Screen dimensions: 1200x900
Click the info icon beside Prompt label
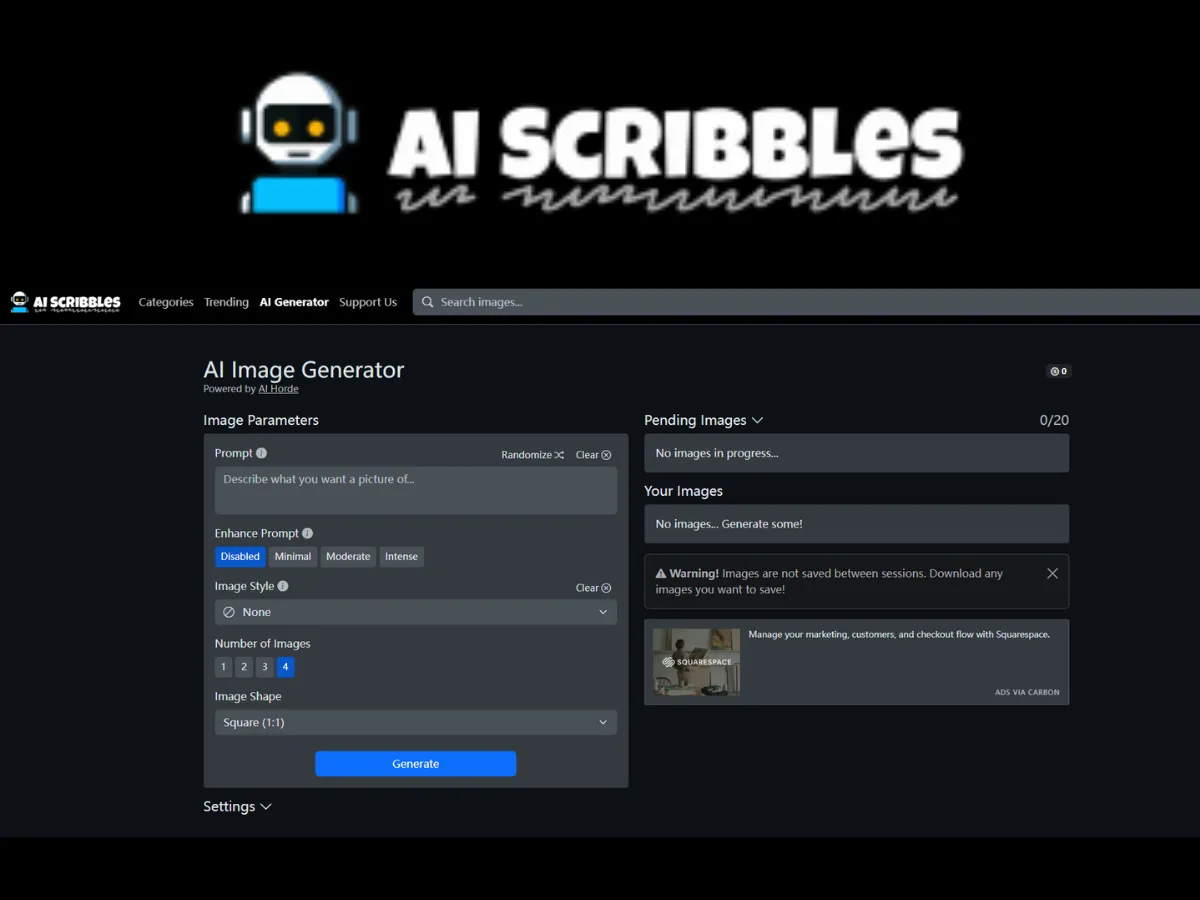pos(261,453)
